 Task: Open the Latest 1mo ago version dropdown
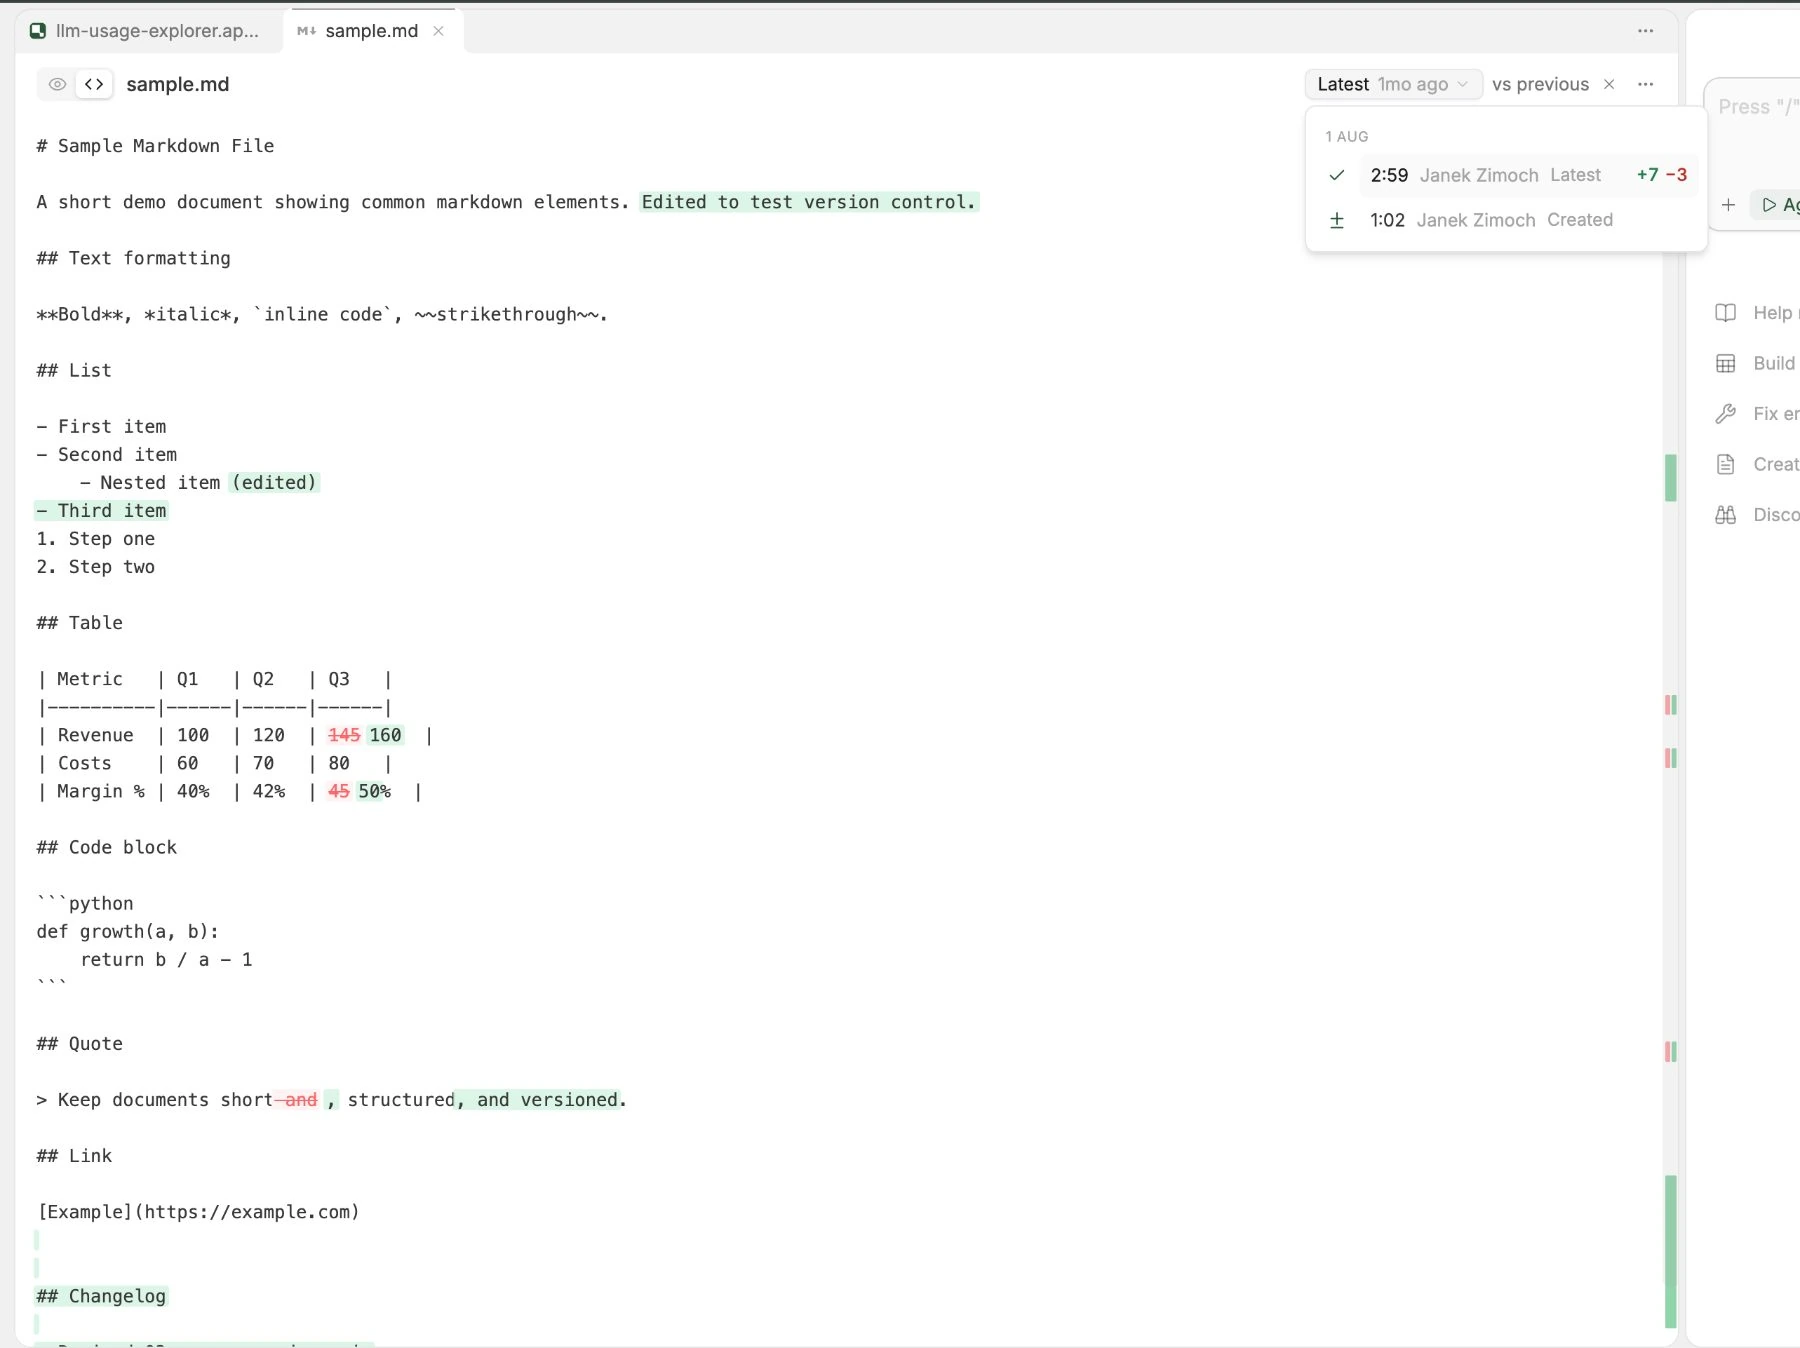pyautogui.click(x=1392, y=84)
